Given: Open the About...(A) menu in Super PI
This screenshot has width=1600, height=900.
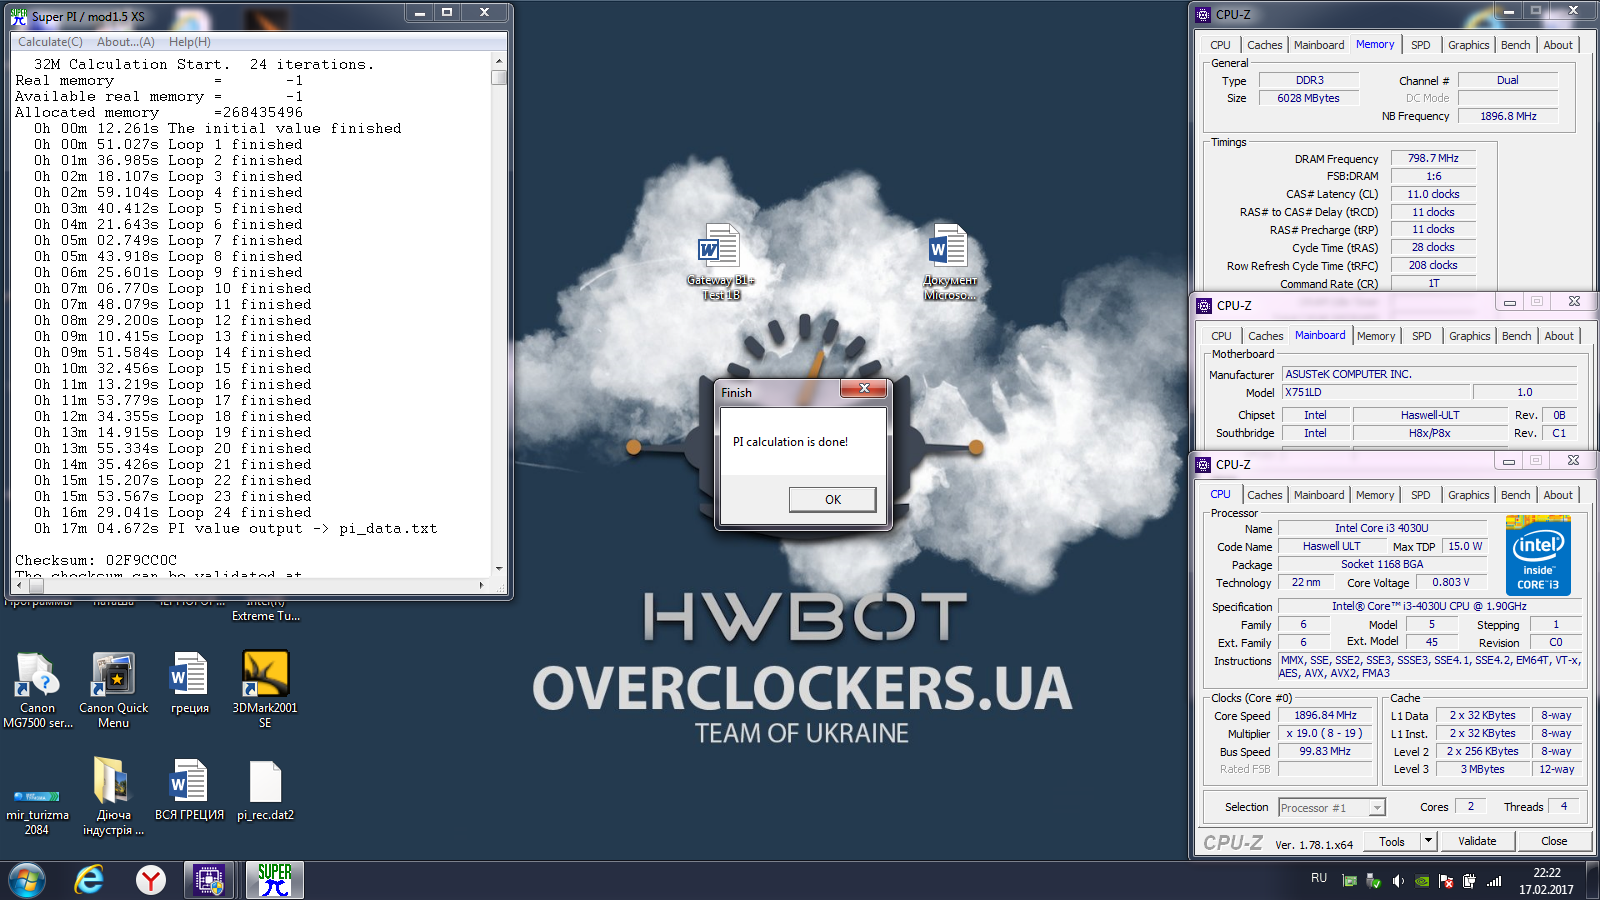Looking at the screenshot, I should 126,42.
